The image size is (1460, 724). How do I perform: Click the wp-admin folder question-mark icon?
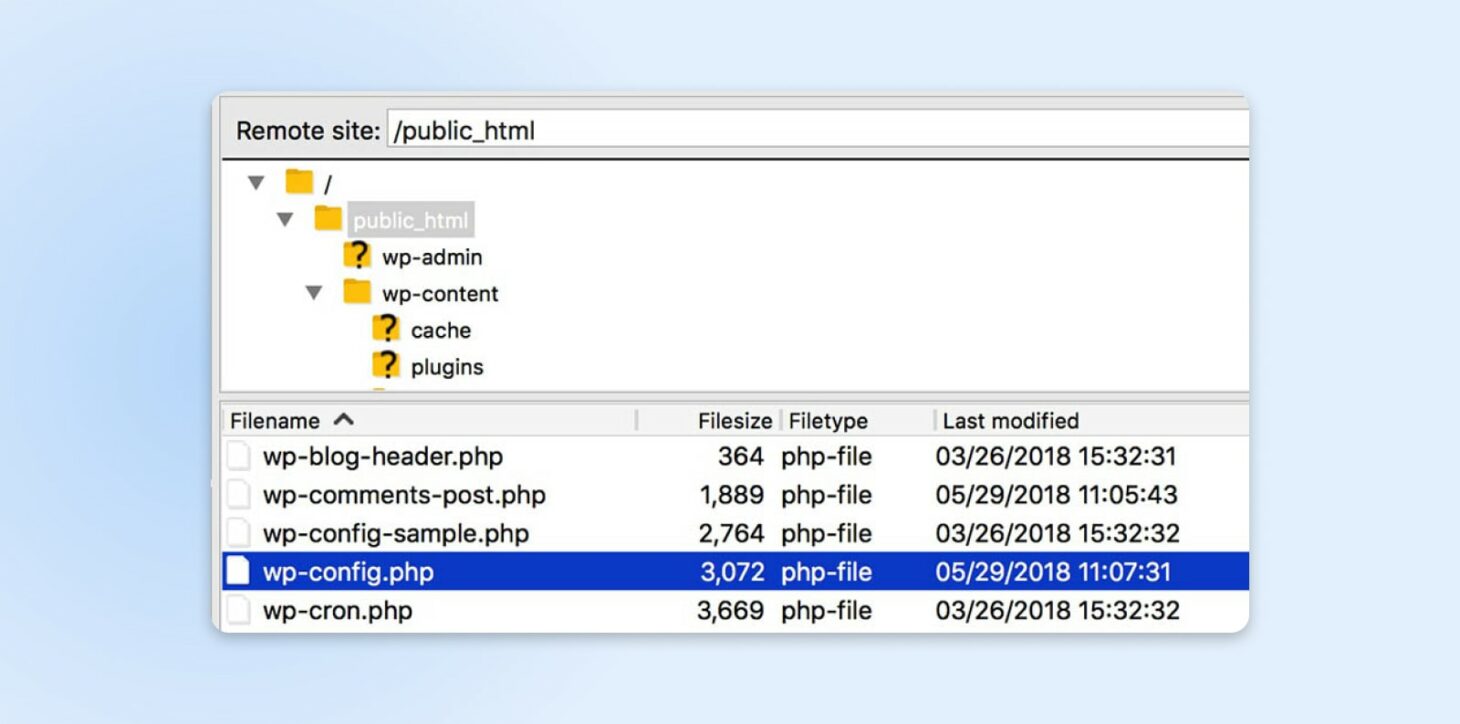point(360,256)
